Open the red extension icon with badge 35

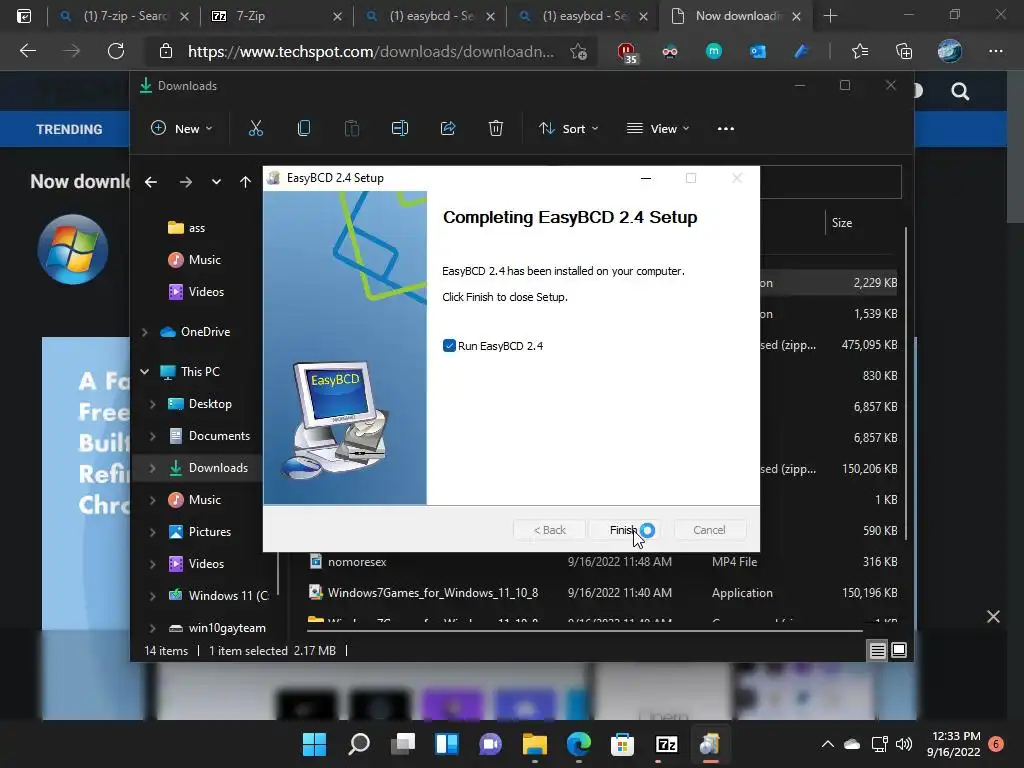pyautogui.click(x=626, y=52)
